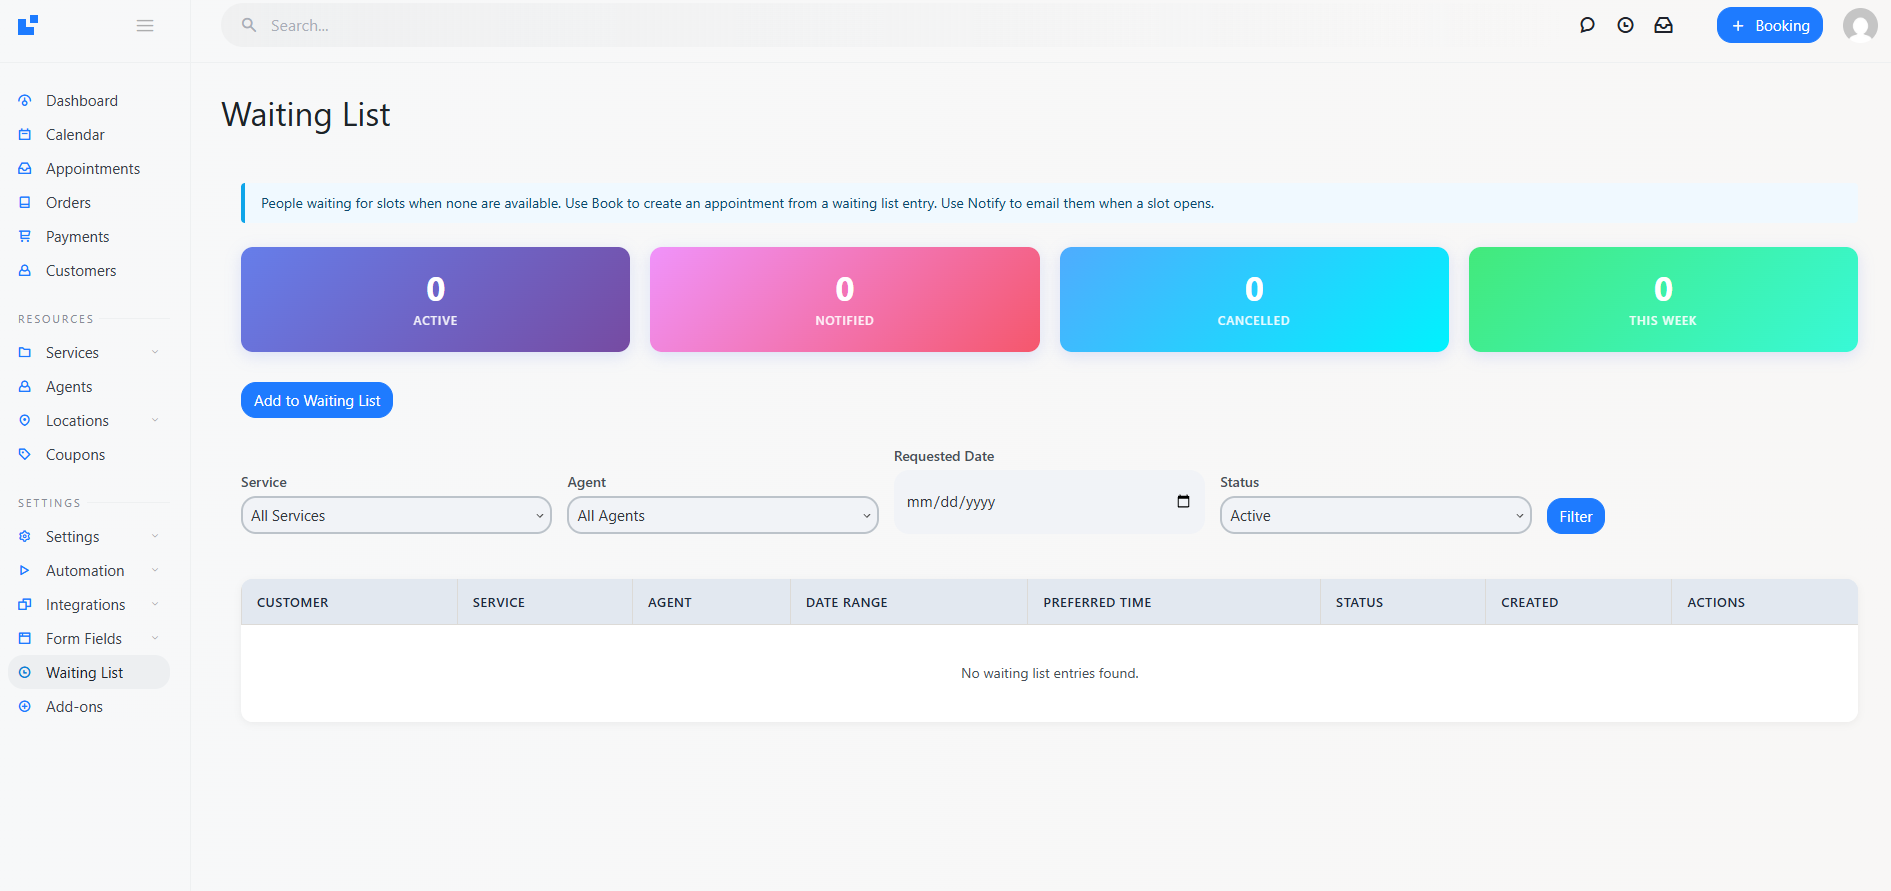Open the inbox tray icon in header
This screenshot has height=891, width=1891.
coord(1663,25)
